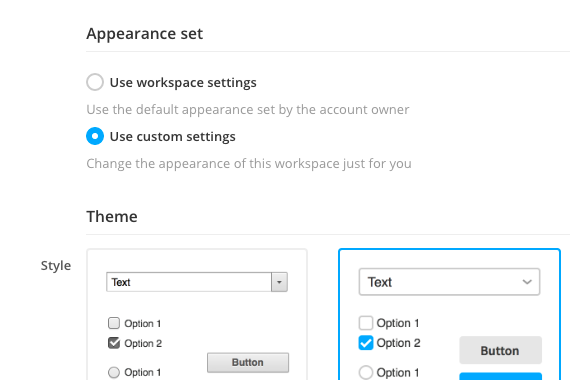Select Option 1 radio in modern theme preview
The width and height of the screenshot is (570, 380).
click(366, 372)
